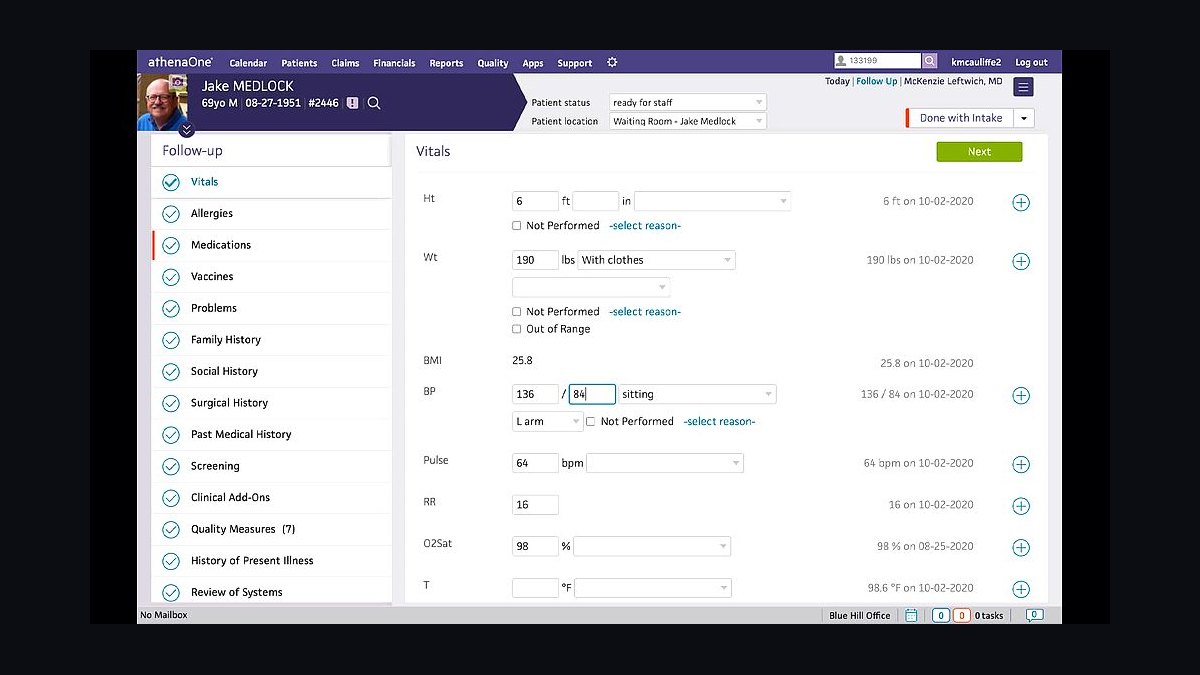The image size is (1200, 675).
Task: Click the green Next button
Action: point(979,152)
